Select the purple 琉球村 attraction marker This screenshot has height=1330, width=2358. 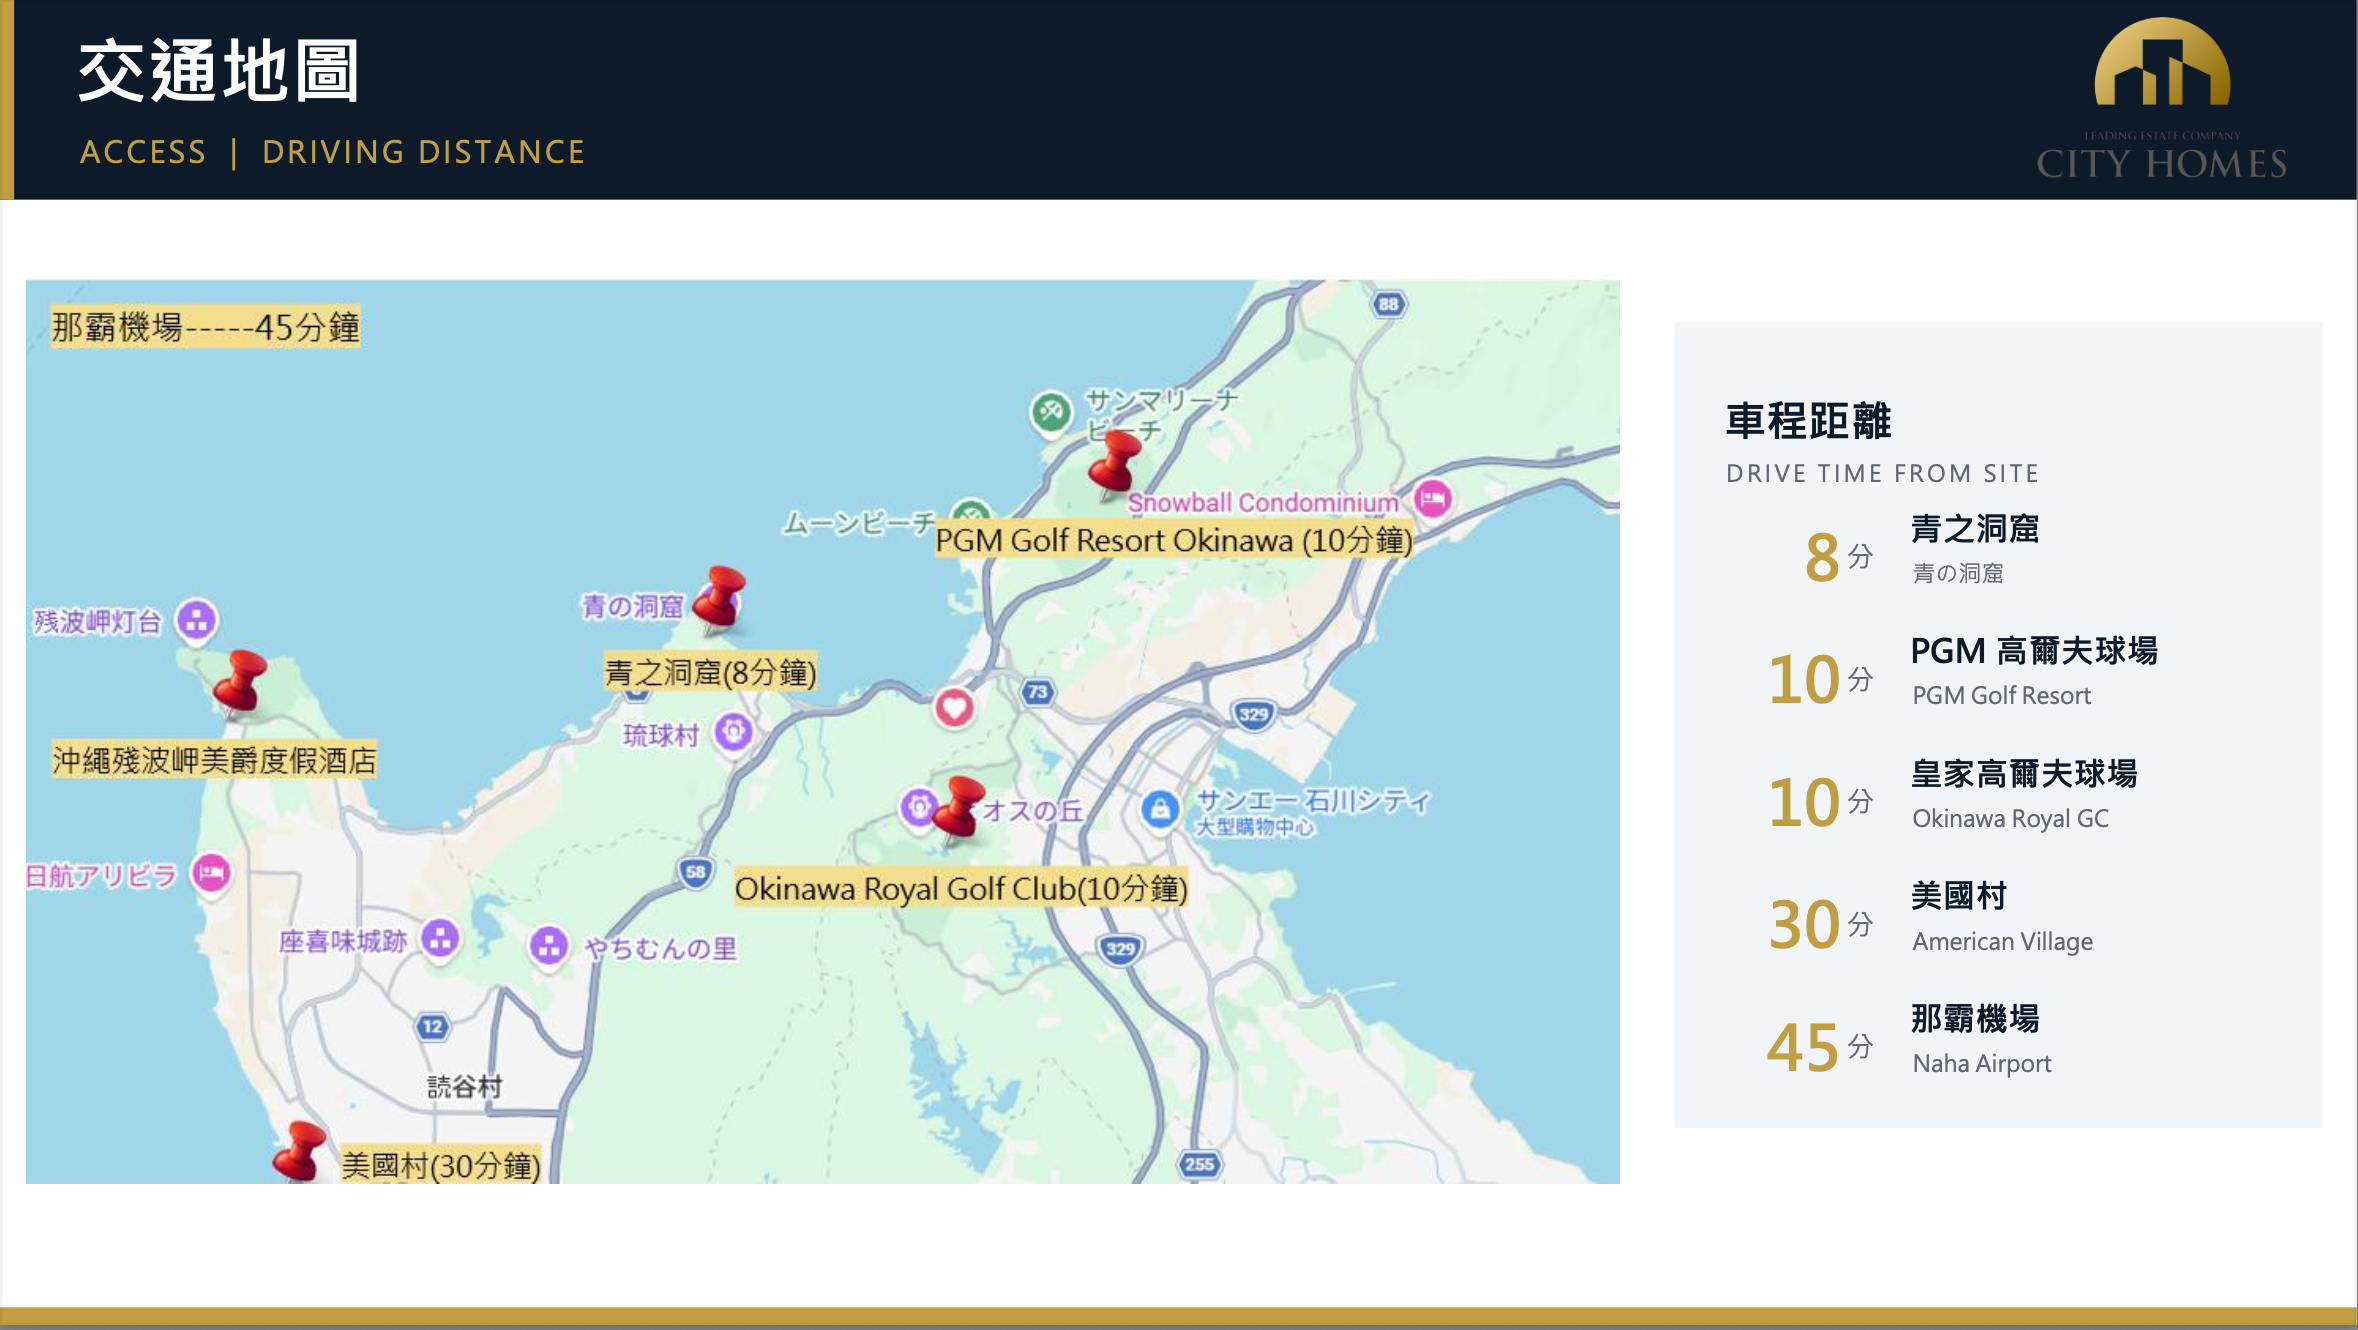733,732
